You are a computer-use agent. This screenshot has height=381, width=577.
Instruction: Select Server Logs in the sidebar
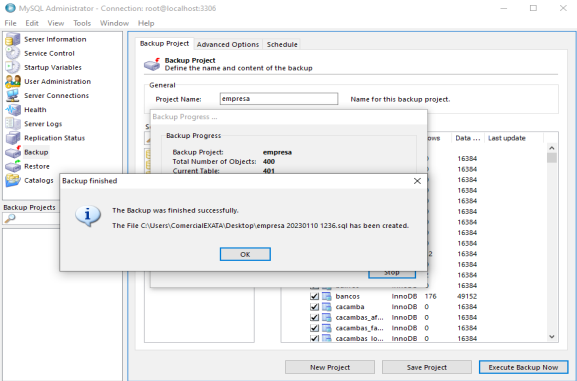tap(43, 124)
